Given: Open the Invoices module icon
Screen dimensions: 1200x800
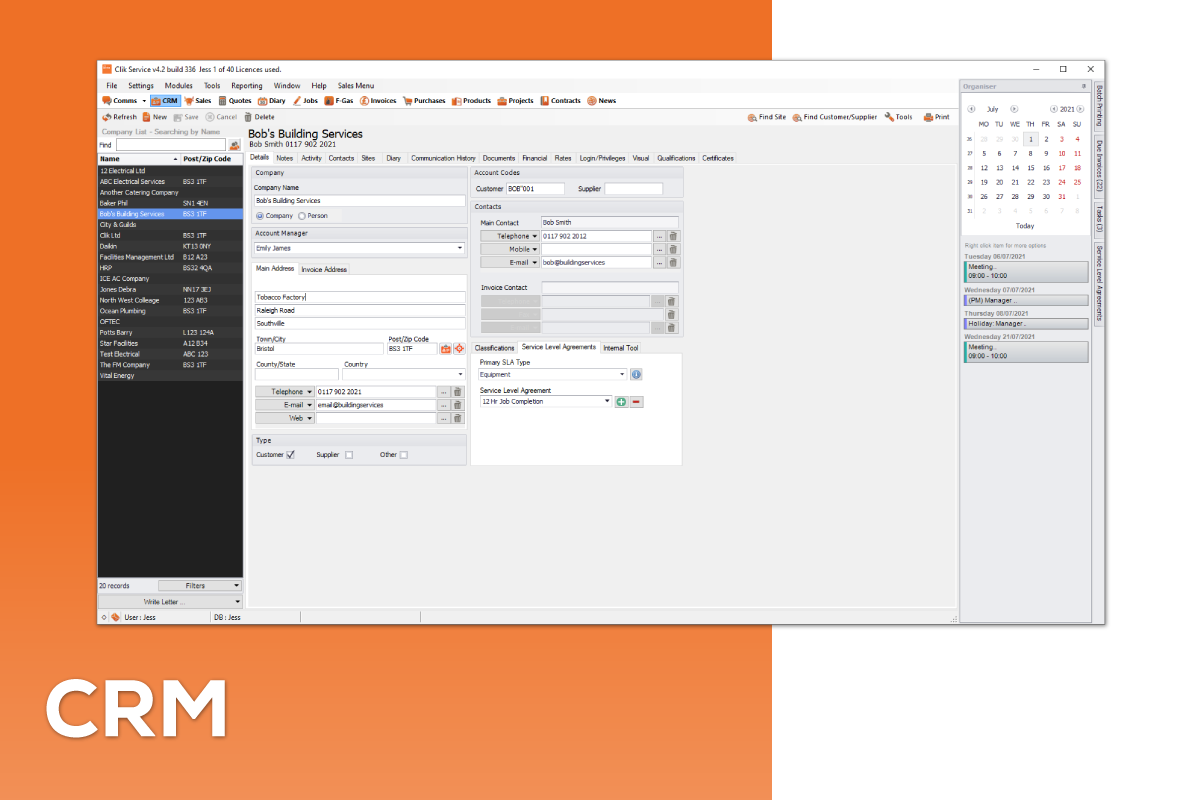Looking at the screenshot, I should coord(365,101).
